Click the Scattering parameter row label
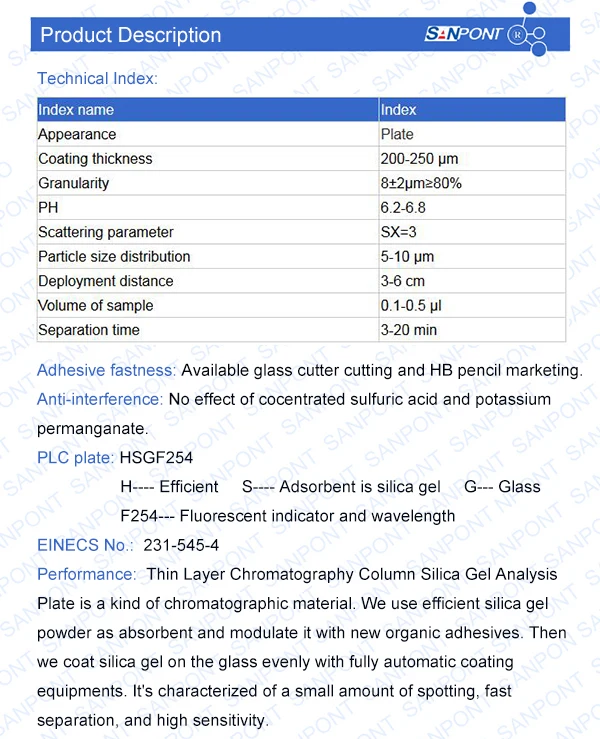Viewport: 600px width, 739px height. [105, 232]
